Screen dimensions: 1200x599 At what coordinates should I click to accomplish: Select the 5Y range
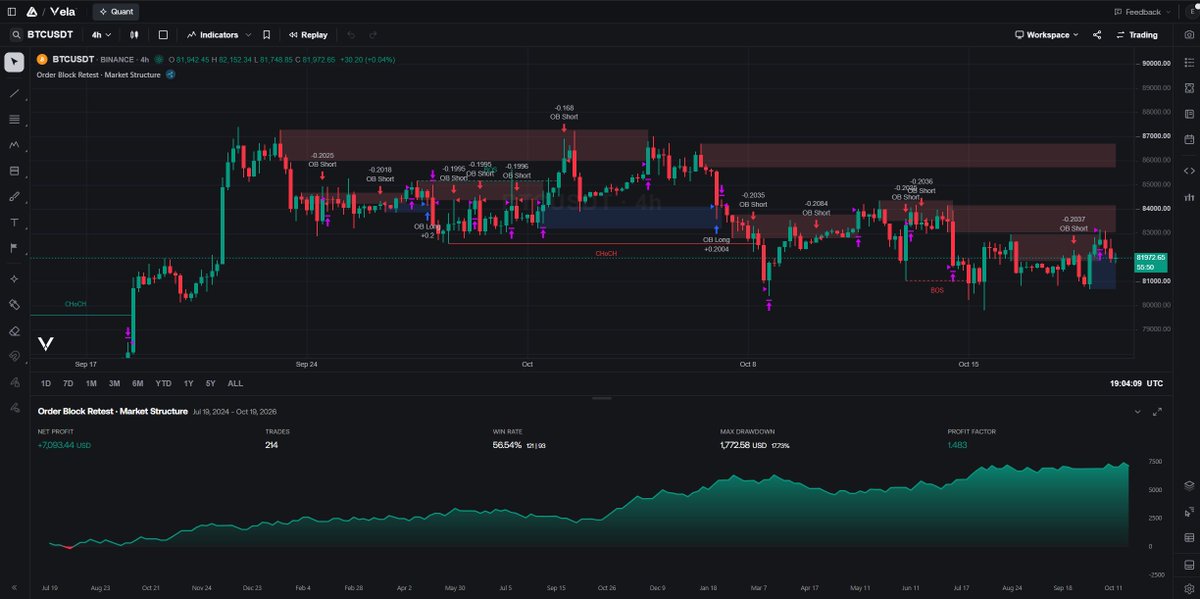pos(210,383)
